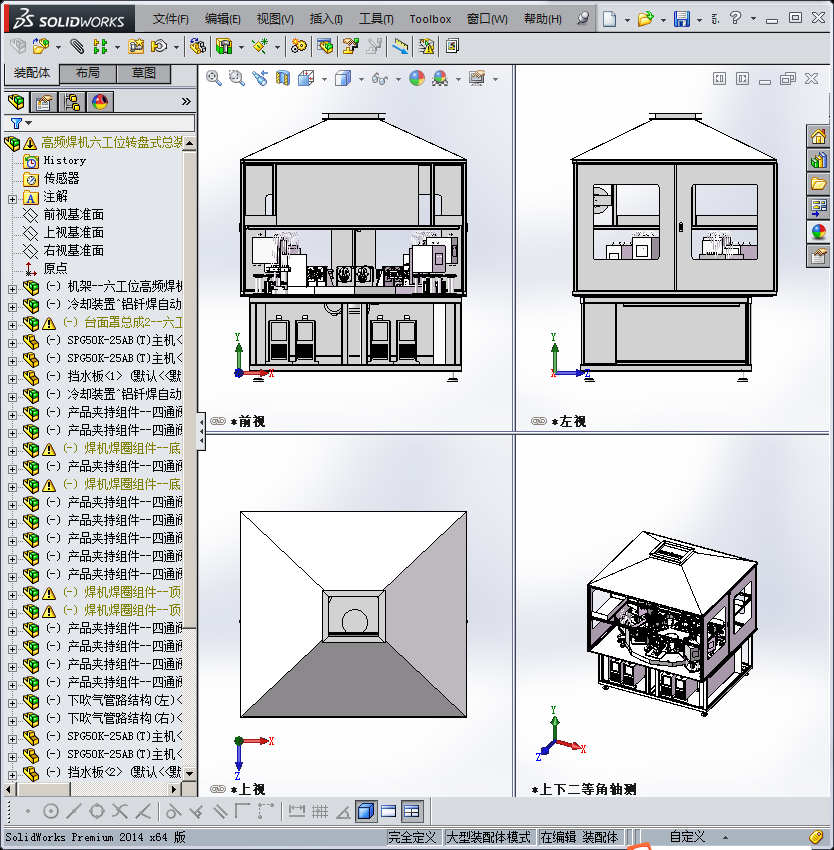This screenshot has height=850, width=834.
Task: Open the filter funnel dropdown arrow
Action: coord(29,123)
